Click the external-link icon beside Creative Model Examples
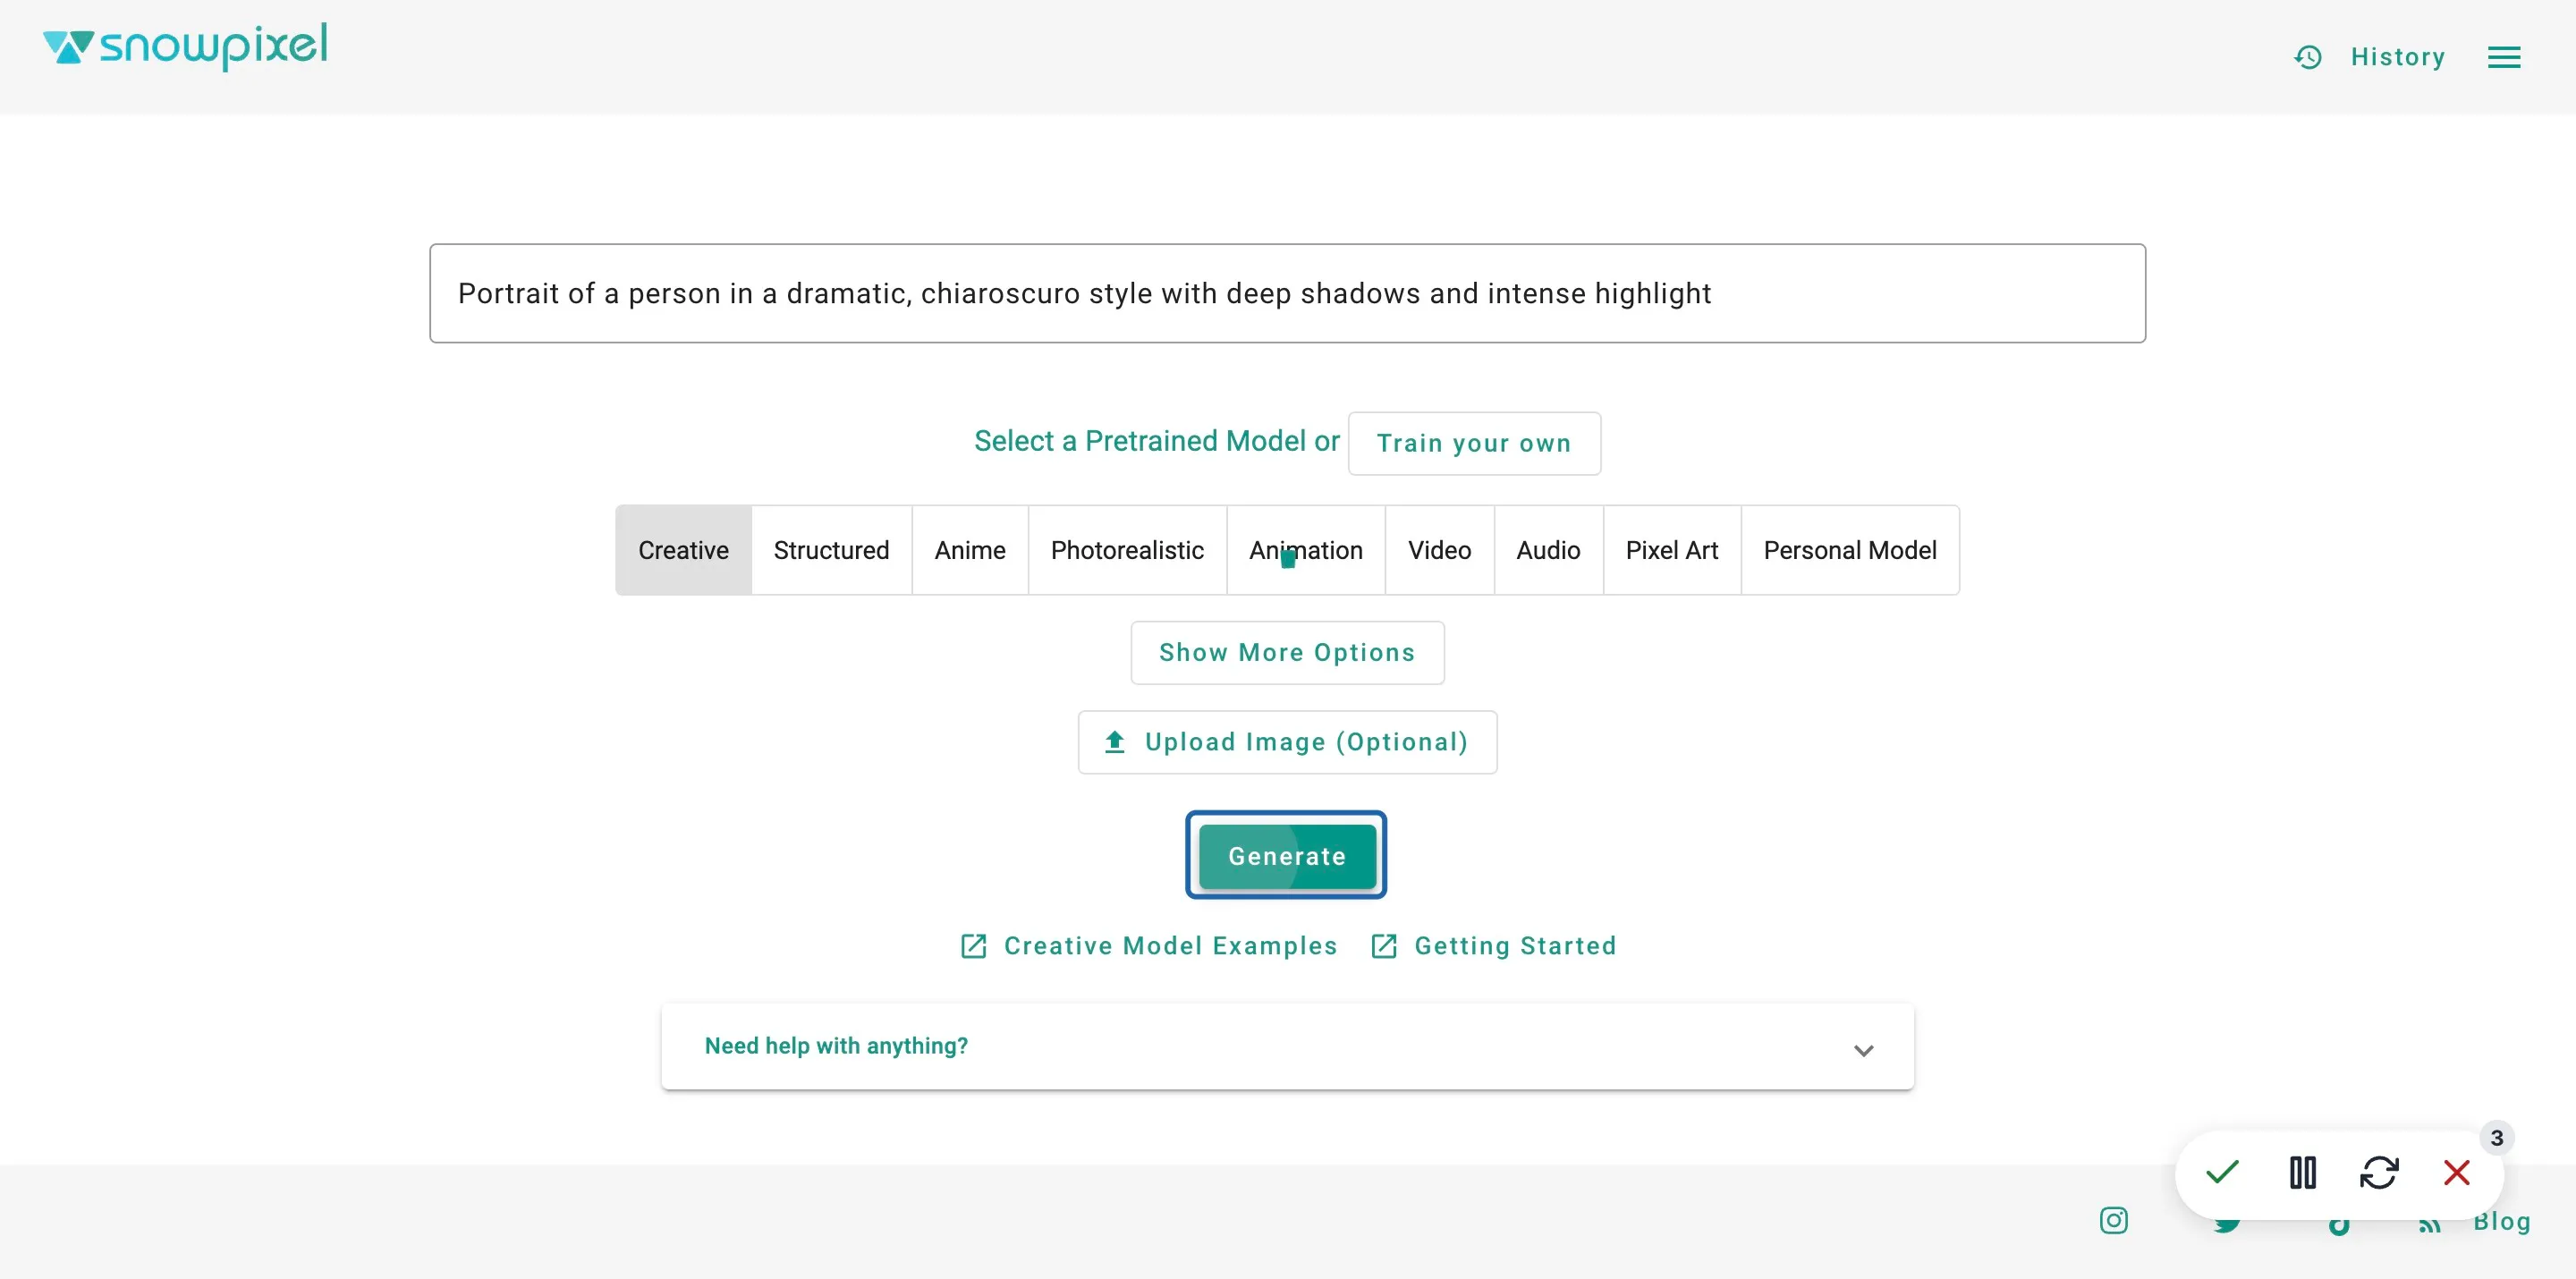The image size is (2576, 1279). click(973, 946)
